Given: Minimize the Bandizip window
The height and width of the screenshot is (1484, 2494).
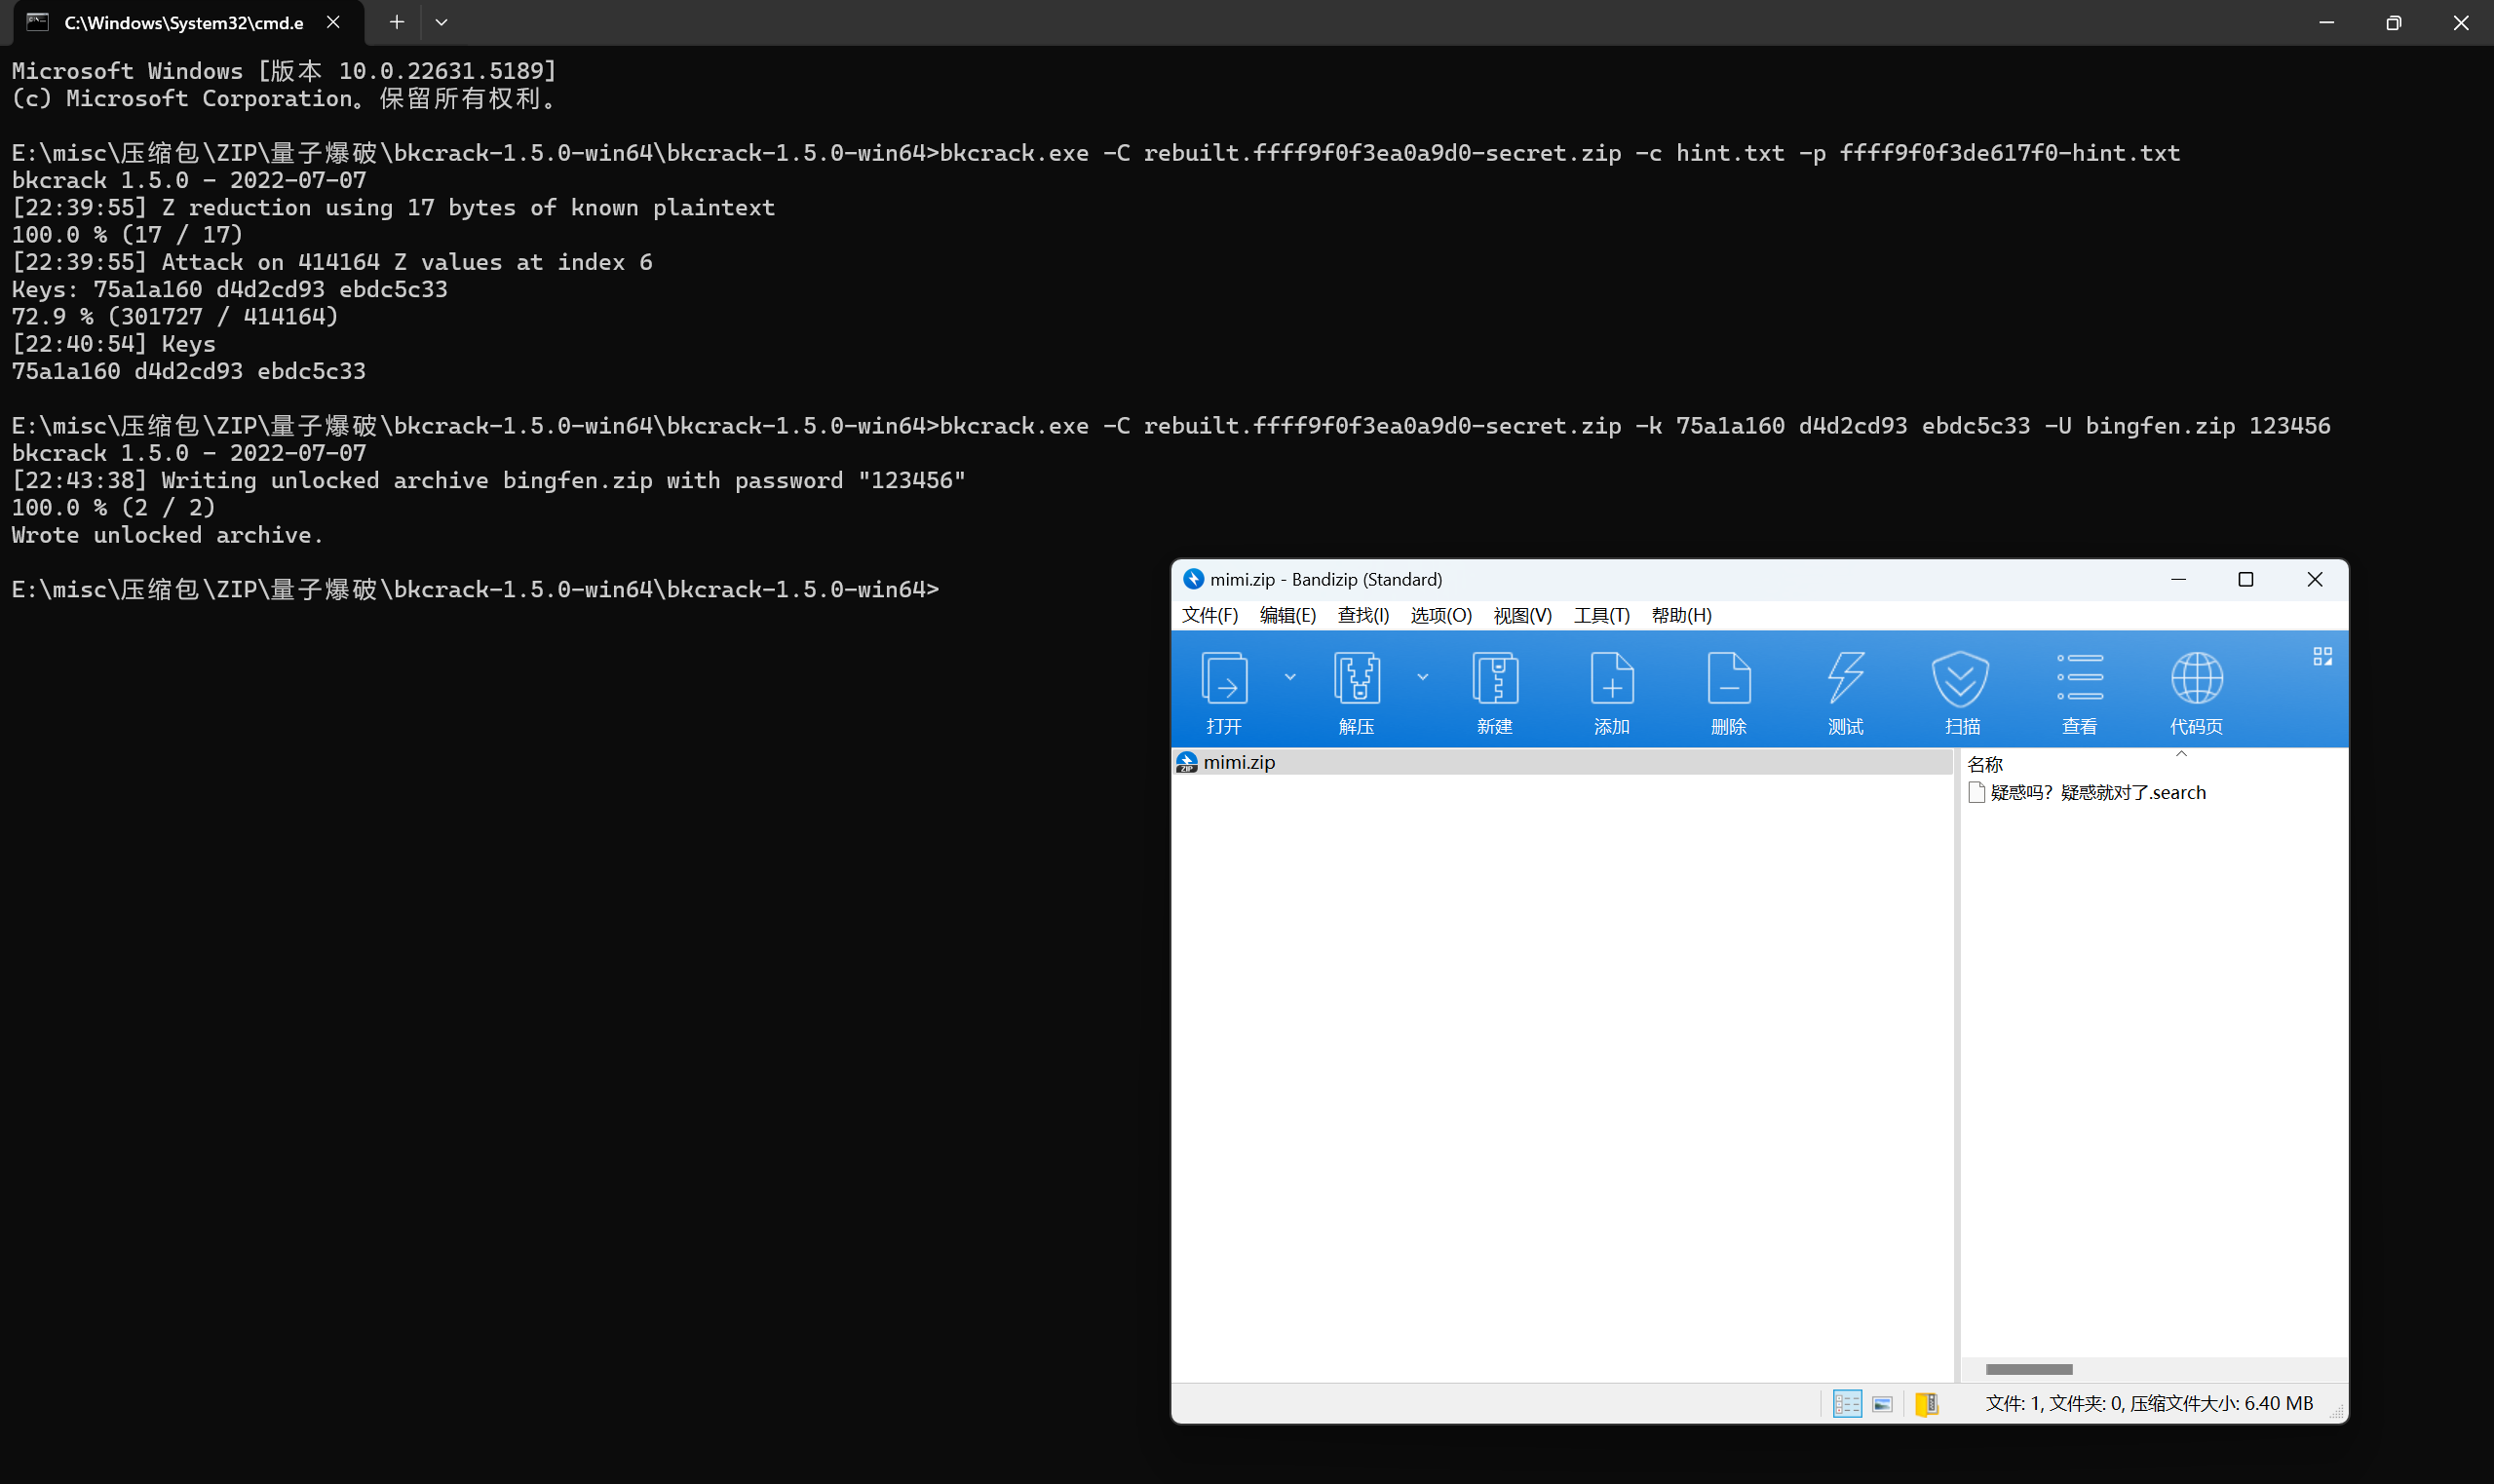Looking at the screenshot, I should (x=2178, y=579).
